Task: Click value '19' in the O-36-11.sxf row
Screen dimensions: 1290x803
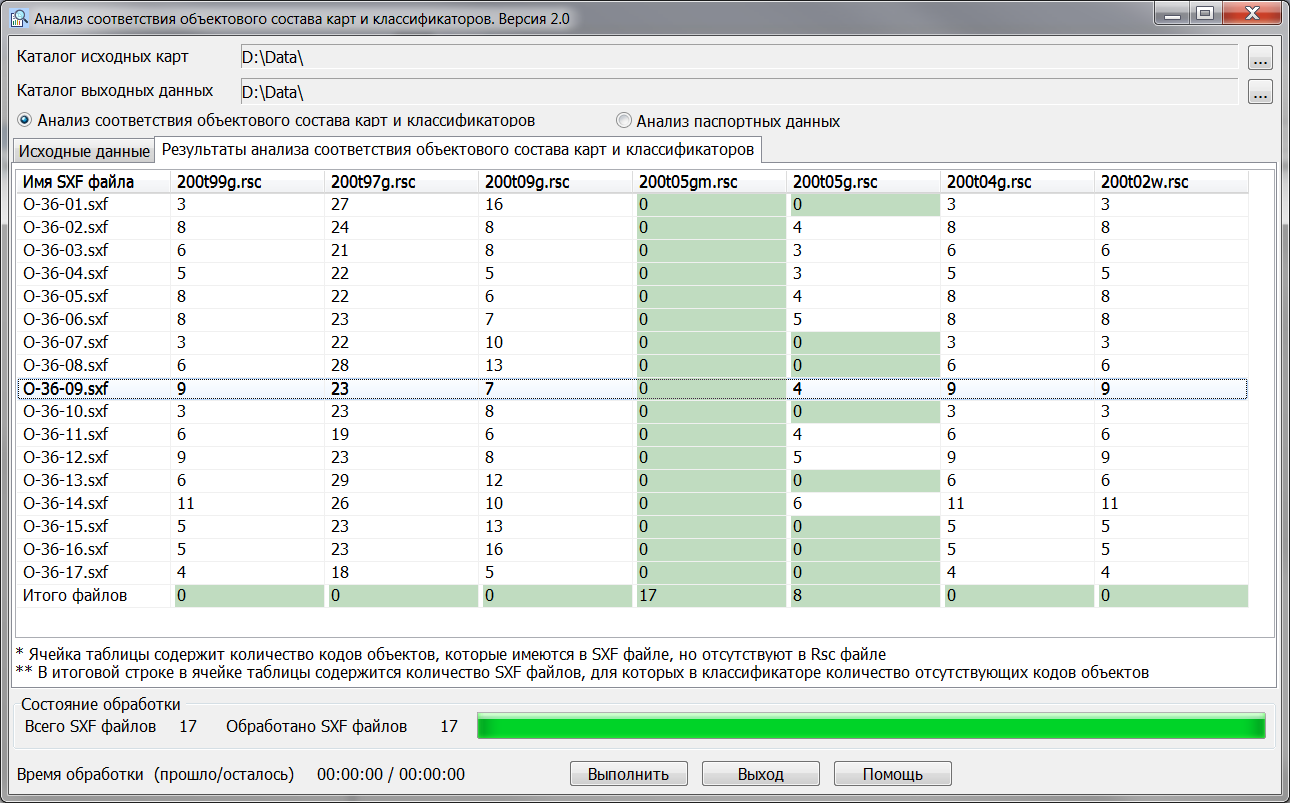Action: tap(339, 434)
